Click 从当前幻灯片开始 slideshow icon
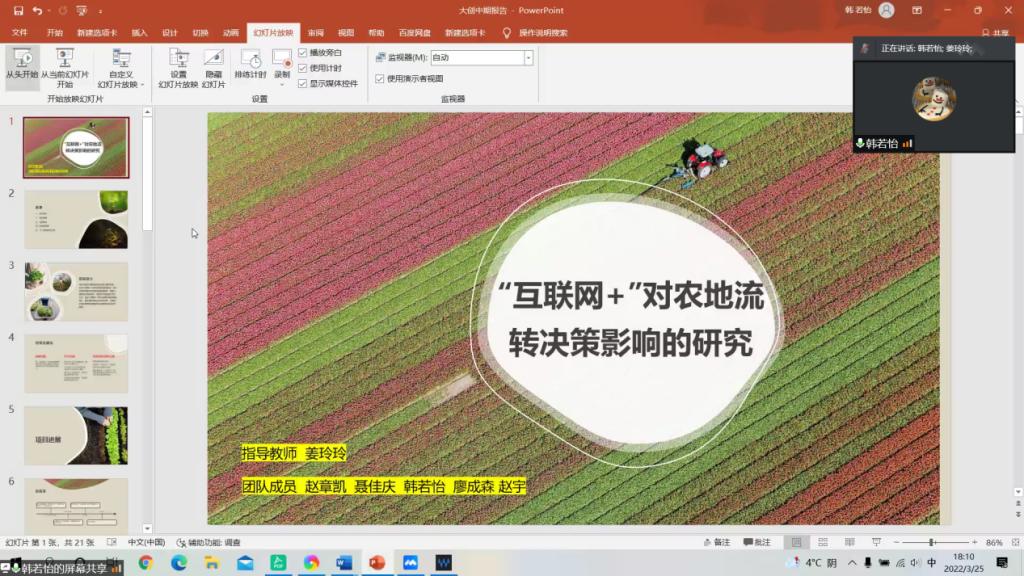Viewport: 1024px width, 576px height. pos(65,65)
